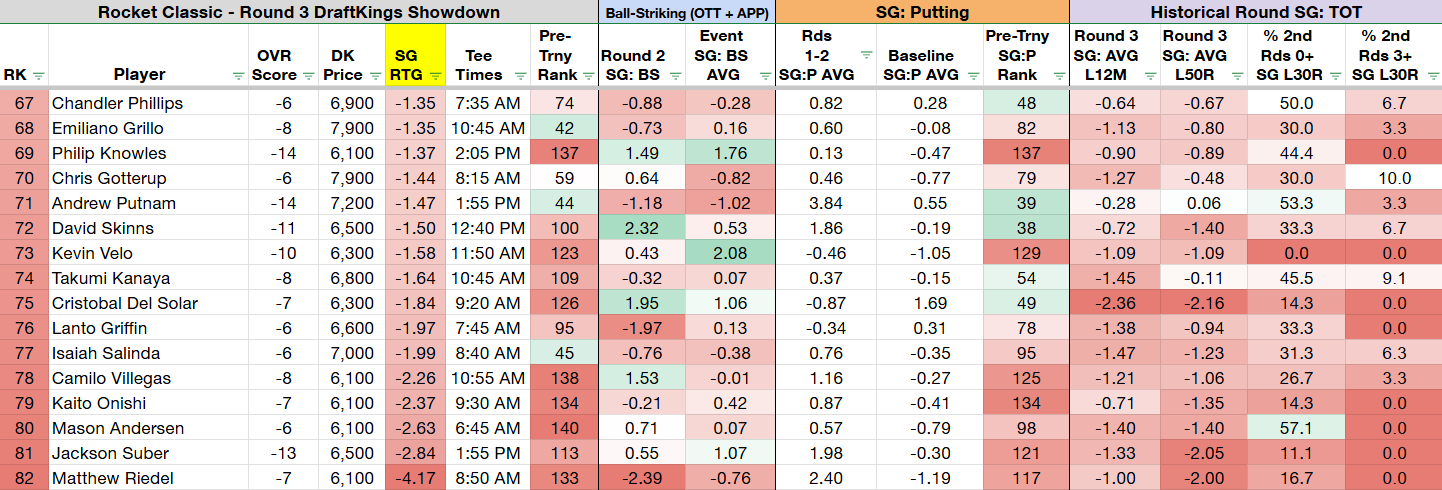1442x490 pixels.
Task: Select Matthew Riedel's SG RTG cell
Action: [x=414, y=478]
